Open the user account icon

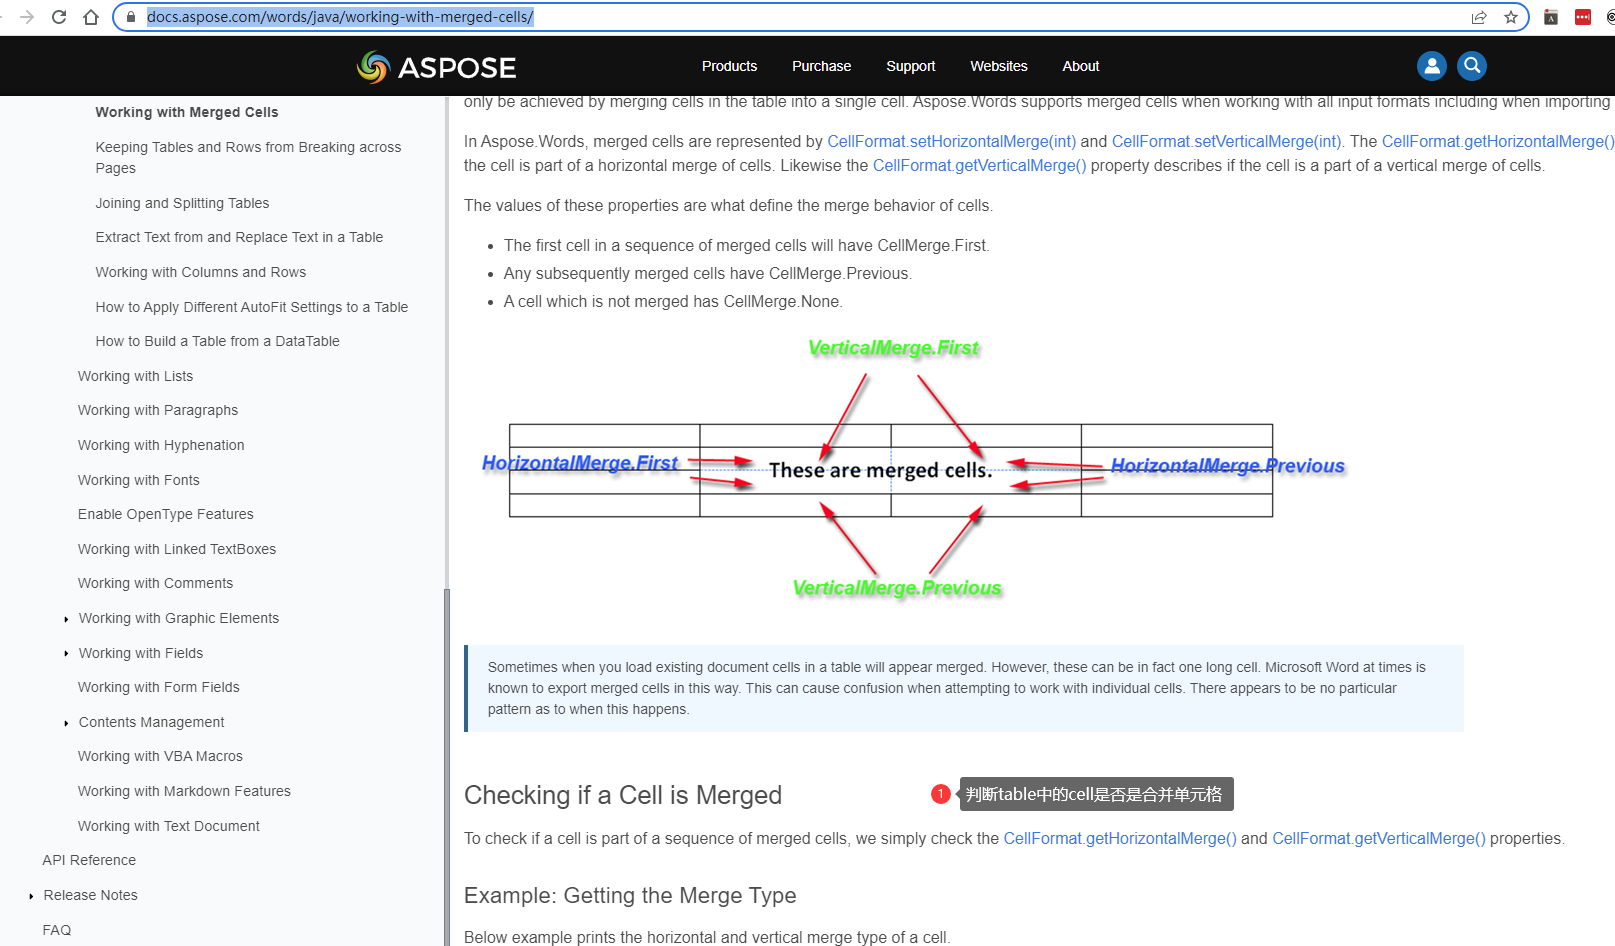[1432, 66]
